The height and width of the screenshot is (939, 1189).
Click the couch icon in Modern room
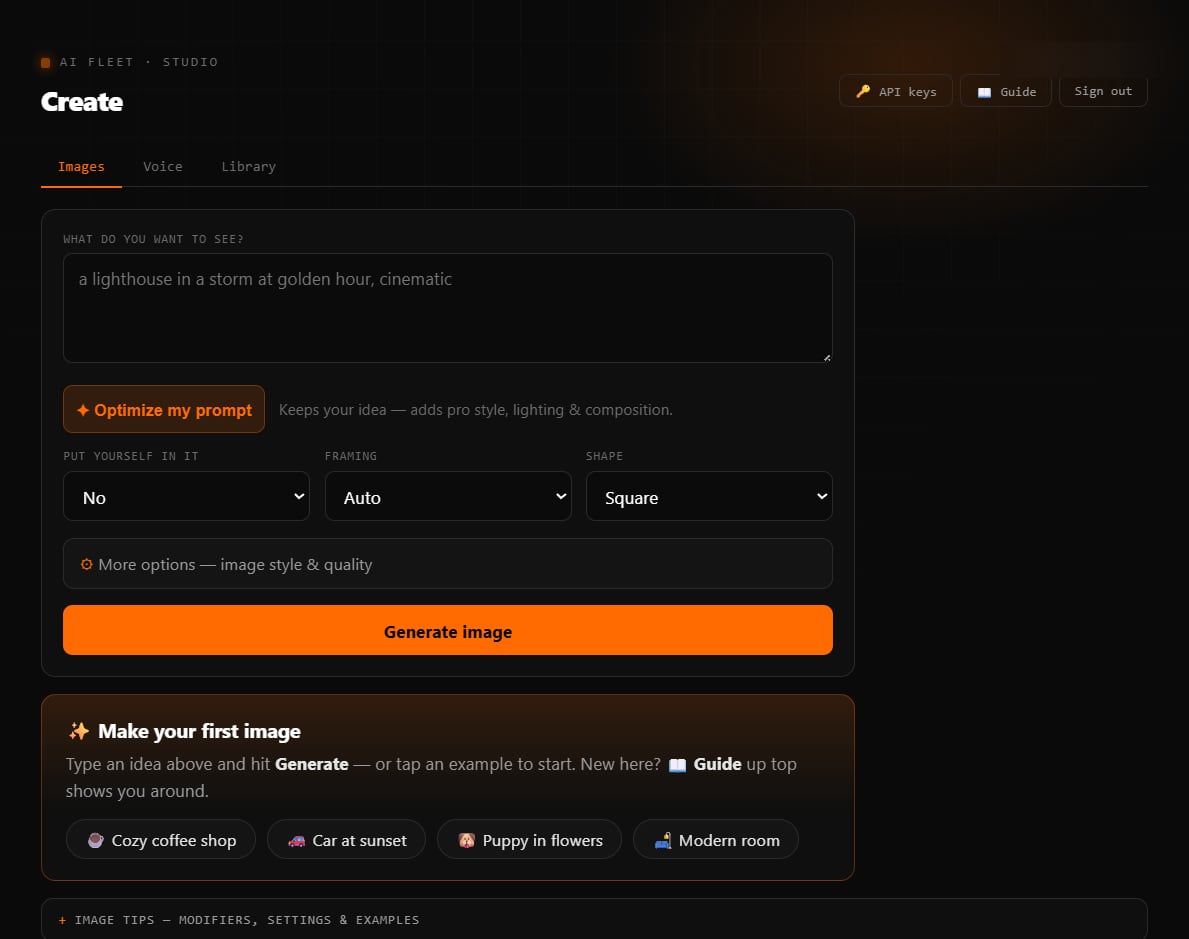coord(663,840)
